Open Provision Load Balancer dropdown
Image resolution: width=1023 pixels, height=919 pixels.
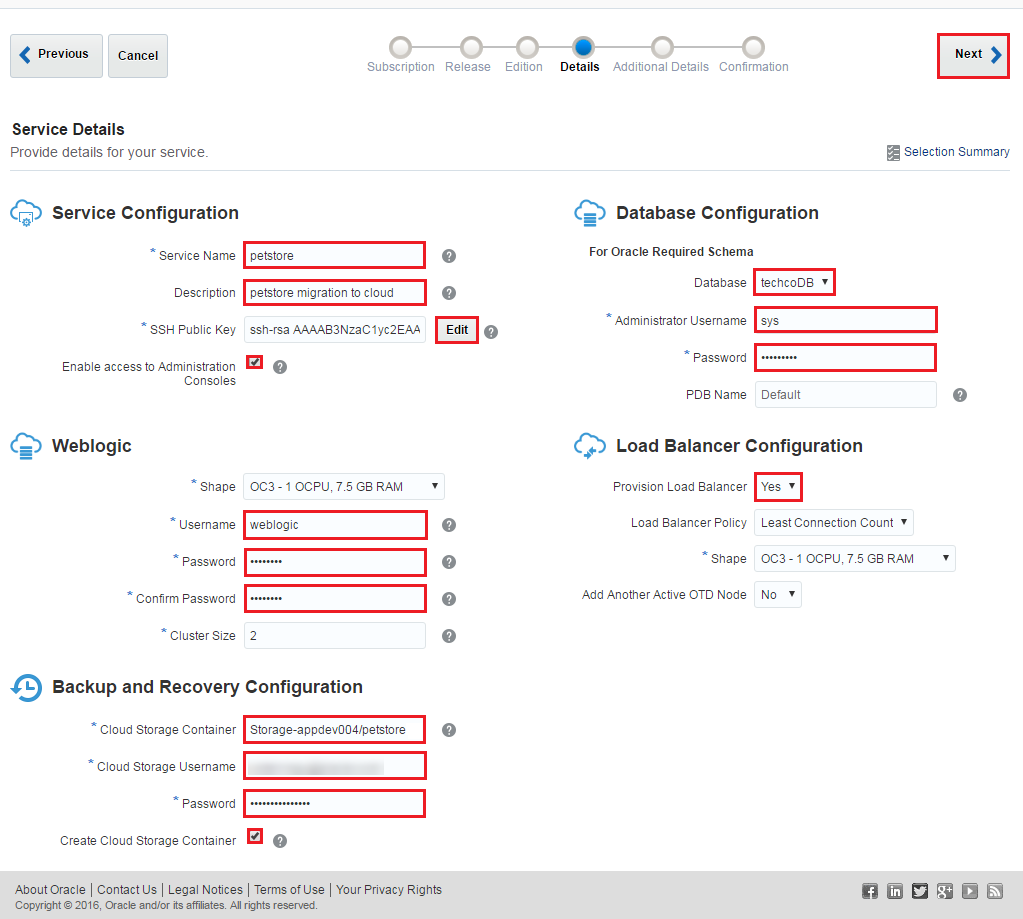click(778, 487)
